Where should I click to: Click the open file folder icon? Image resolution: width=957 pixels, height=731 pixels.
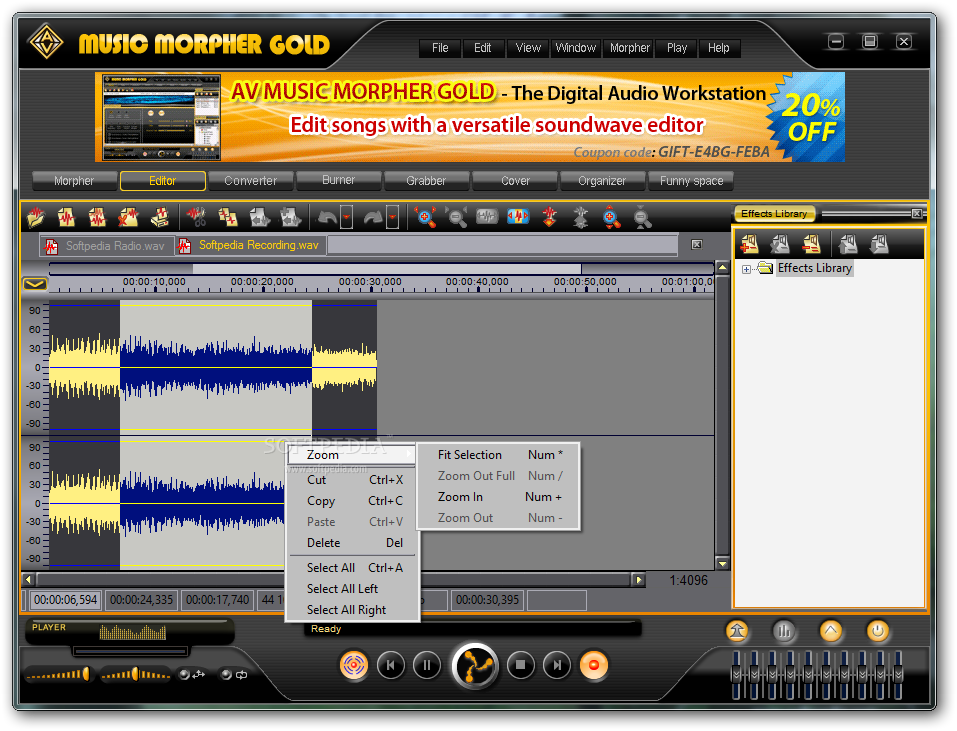pyautogui.click(x=36, y=217)
